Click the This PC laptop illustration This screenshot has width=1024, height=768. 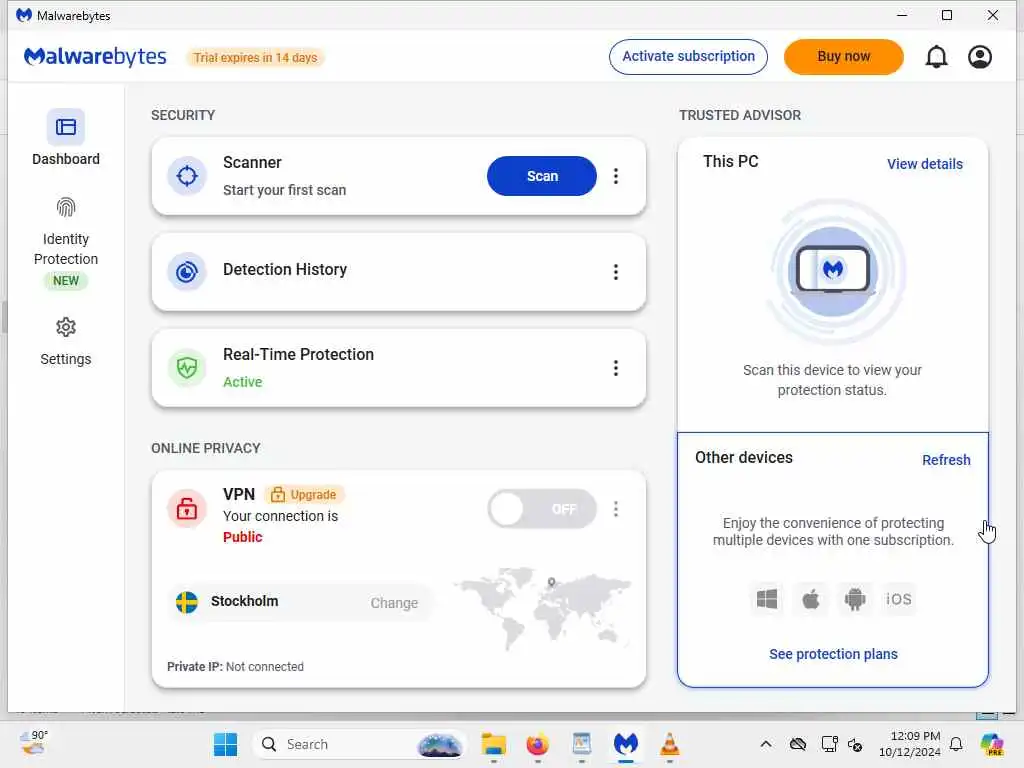(x=833, y=270)
